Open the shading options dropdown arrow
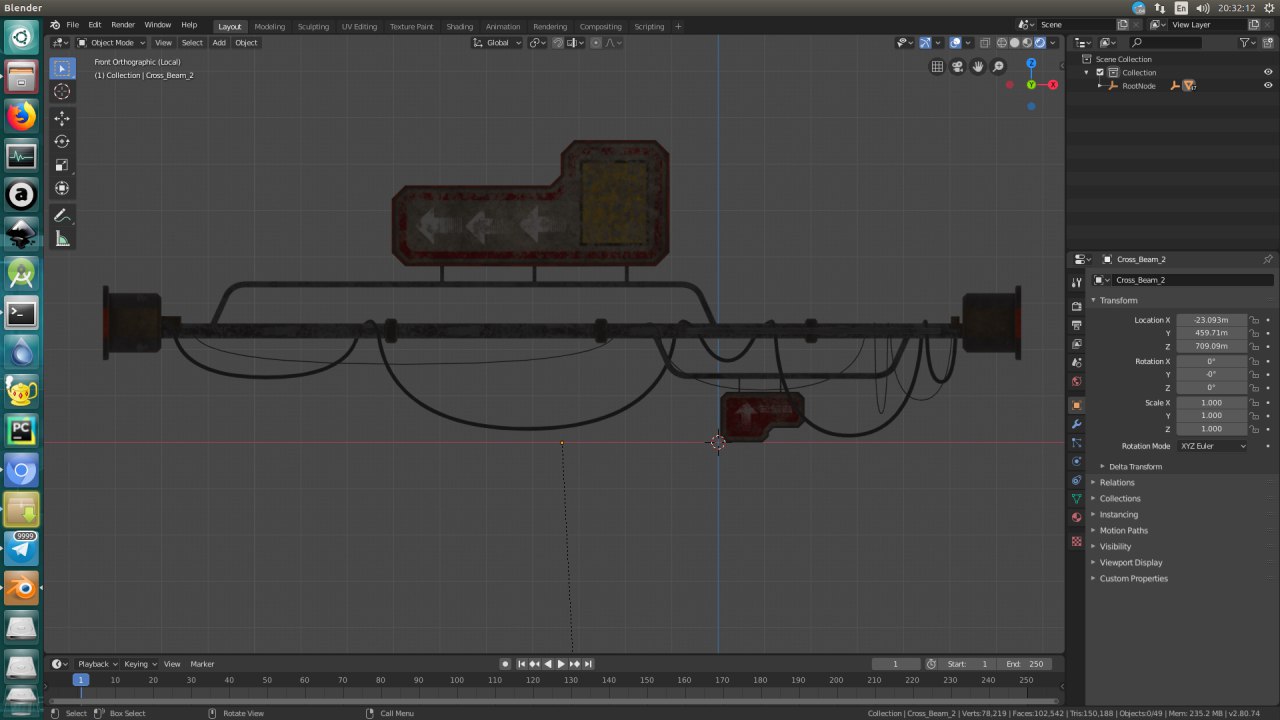The height and width of the screenshot is (720, 1280). 1053,42
